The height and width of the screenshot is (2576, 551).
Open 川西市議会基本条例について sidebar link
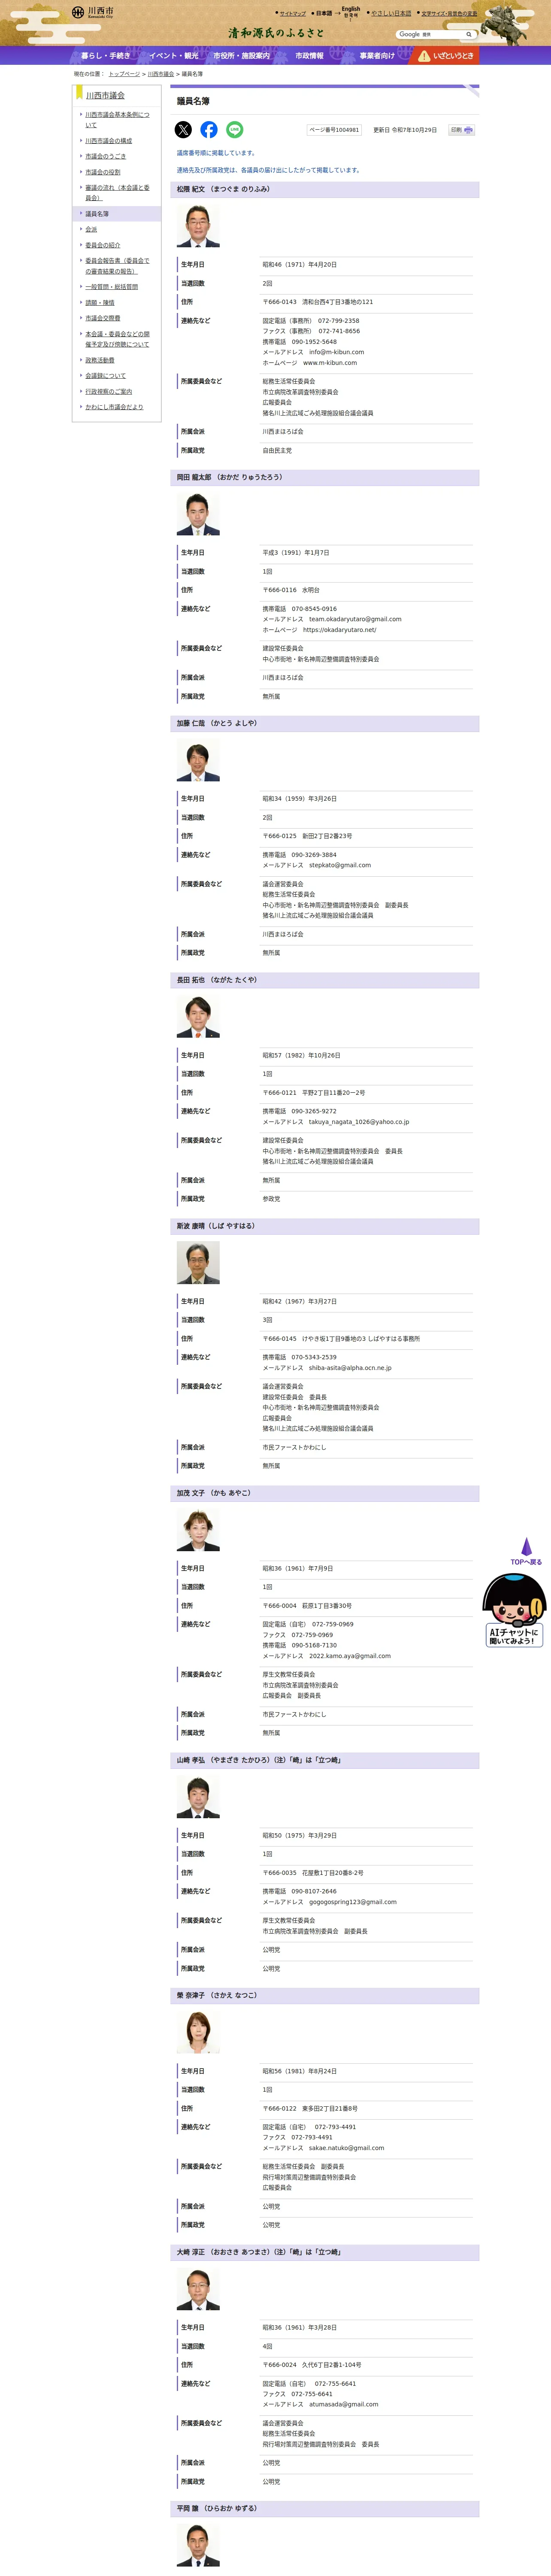[x=117, y=120]
